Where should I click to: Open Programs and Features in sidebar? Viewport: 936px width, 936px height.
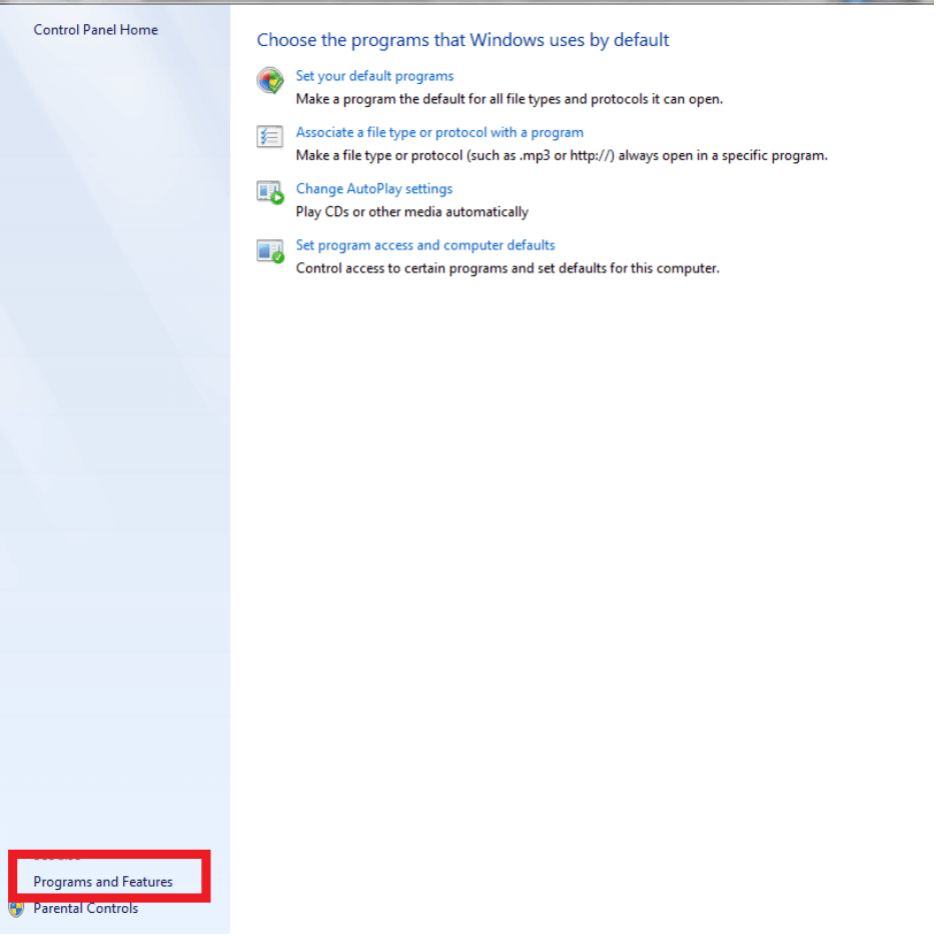[x=103, y=882]
